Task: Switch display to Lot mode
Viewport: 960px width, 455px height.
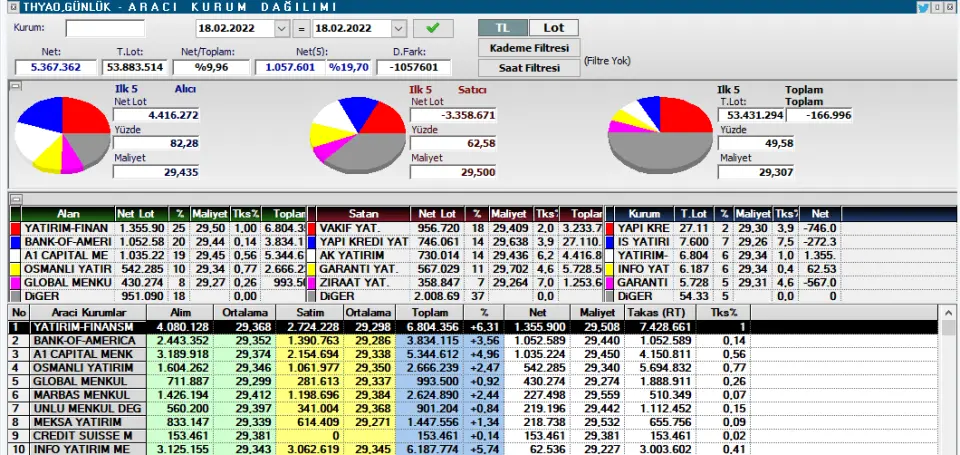Action: click(553, 28)
